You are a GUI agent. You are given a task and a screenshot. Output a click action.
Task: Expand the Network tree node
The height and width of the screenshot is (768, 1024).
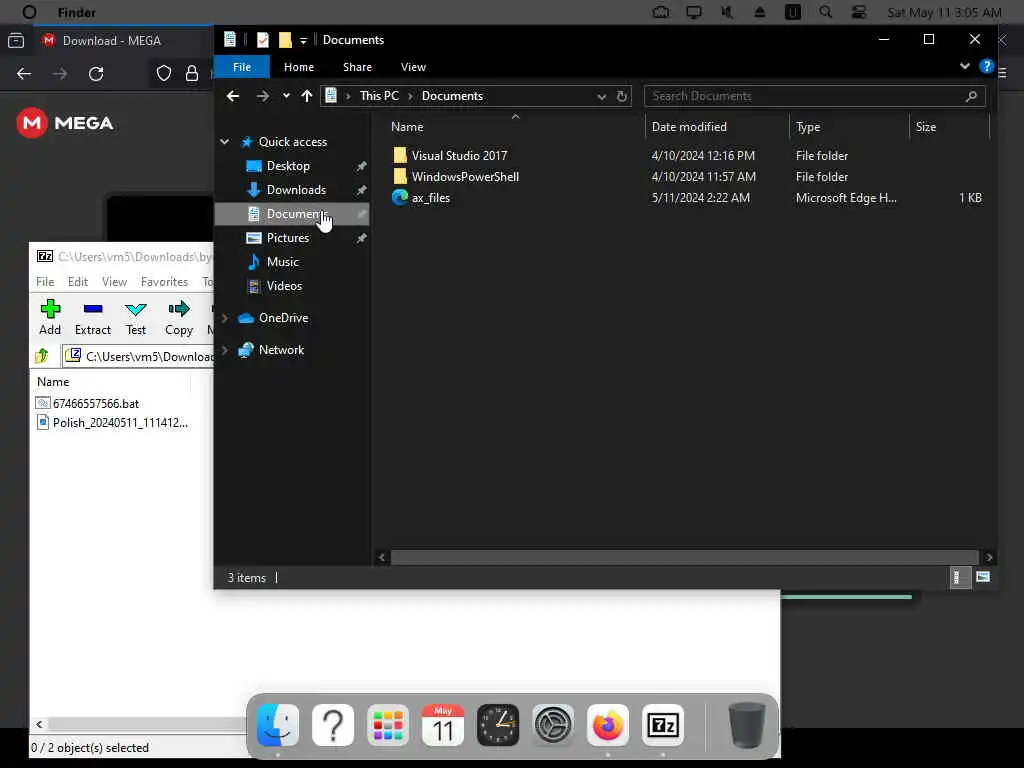click(225, 350)
